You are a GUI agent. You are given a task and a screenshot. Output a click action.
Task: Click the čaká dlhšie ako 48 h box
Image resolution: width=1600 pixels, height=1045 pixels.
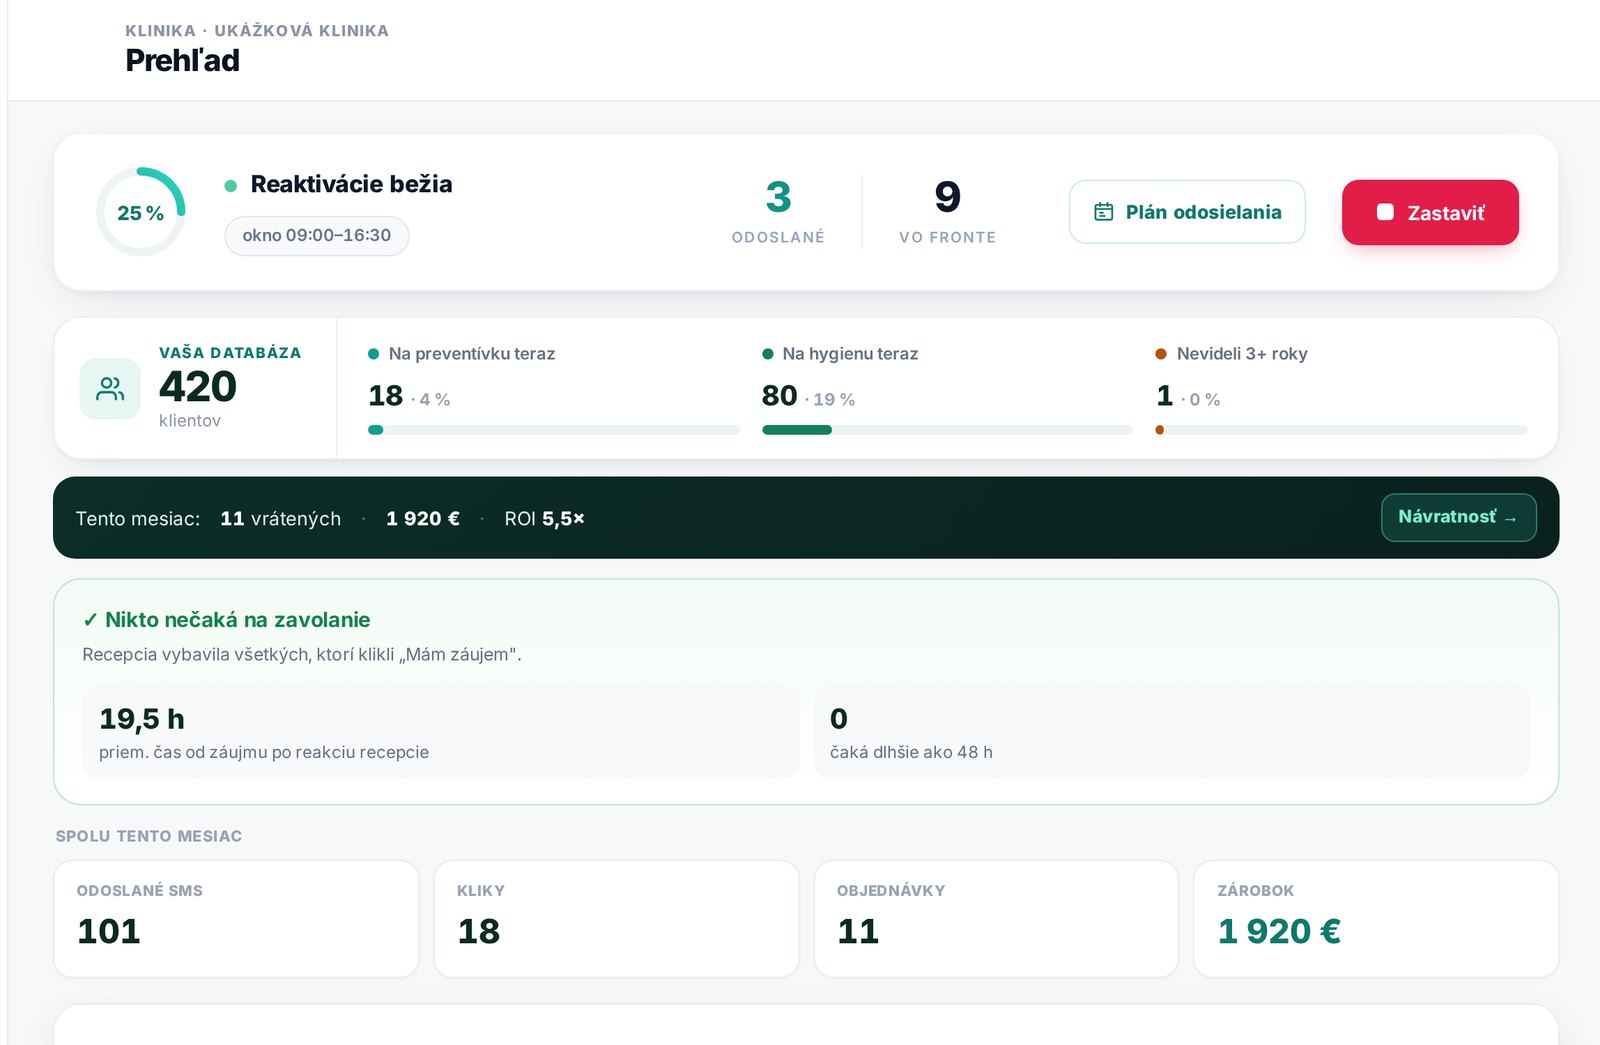tap(1172, 732)
